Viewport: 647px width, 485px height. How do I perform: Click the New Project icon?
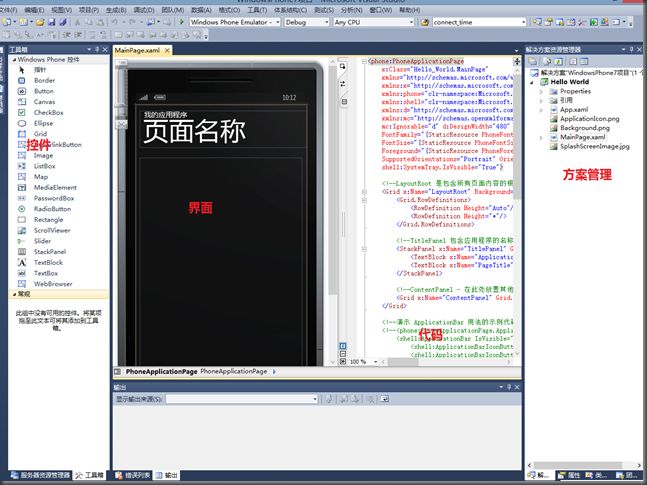tap(7, 22)
